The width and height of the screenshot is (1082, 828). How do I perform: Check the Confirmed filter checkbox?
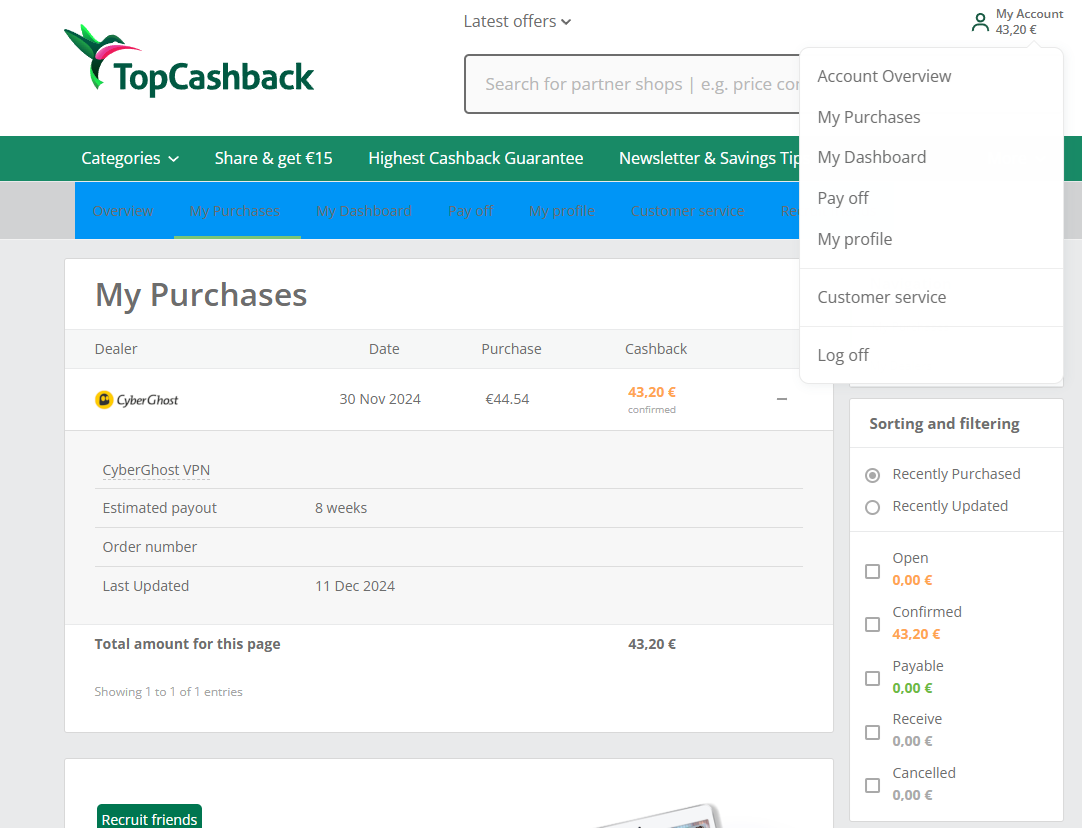872,624
